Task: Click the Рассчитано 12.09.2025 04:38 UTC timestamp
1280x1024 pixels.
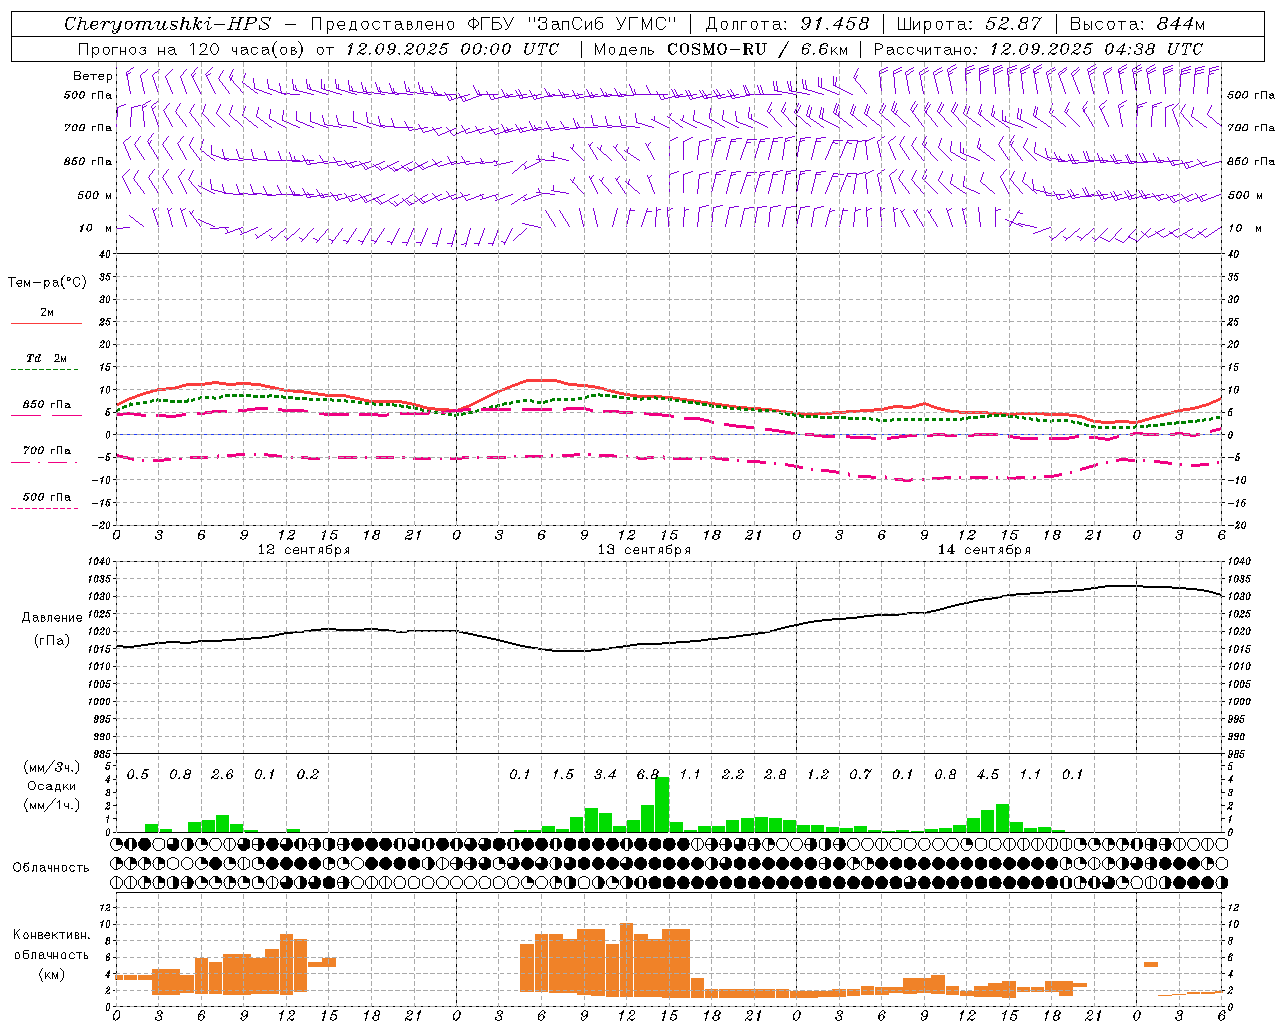Action: coord(1038,49)
